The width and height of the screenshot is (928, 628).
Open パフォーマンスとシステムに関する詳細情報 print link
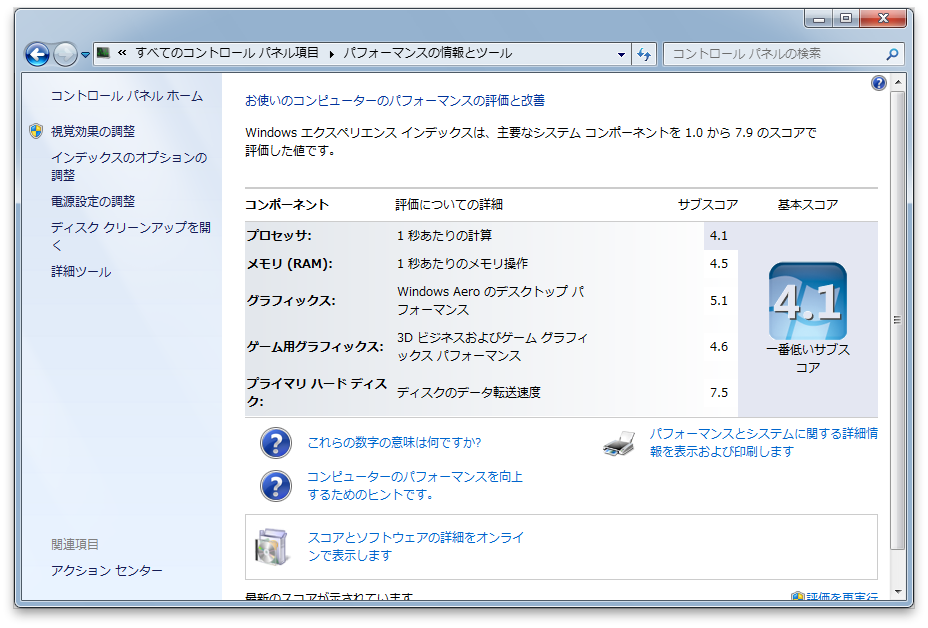763,443
